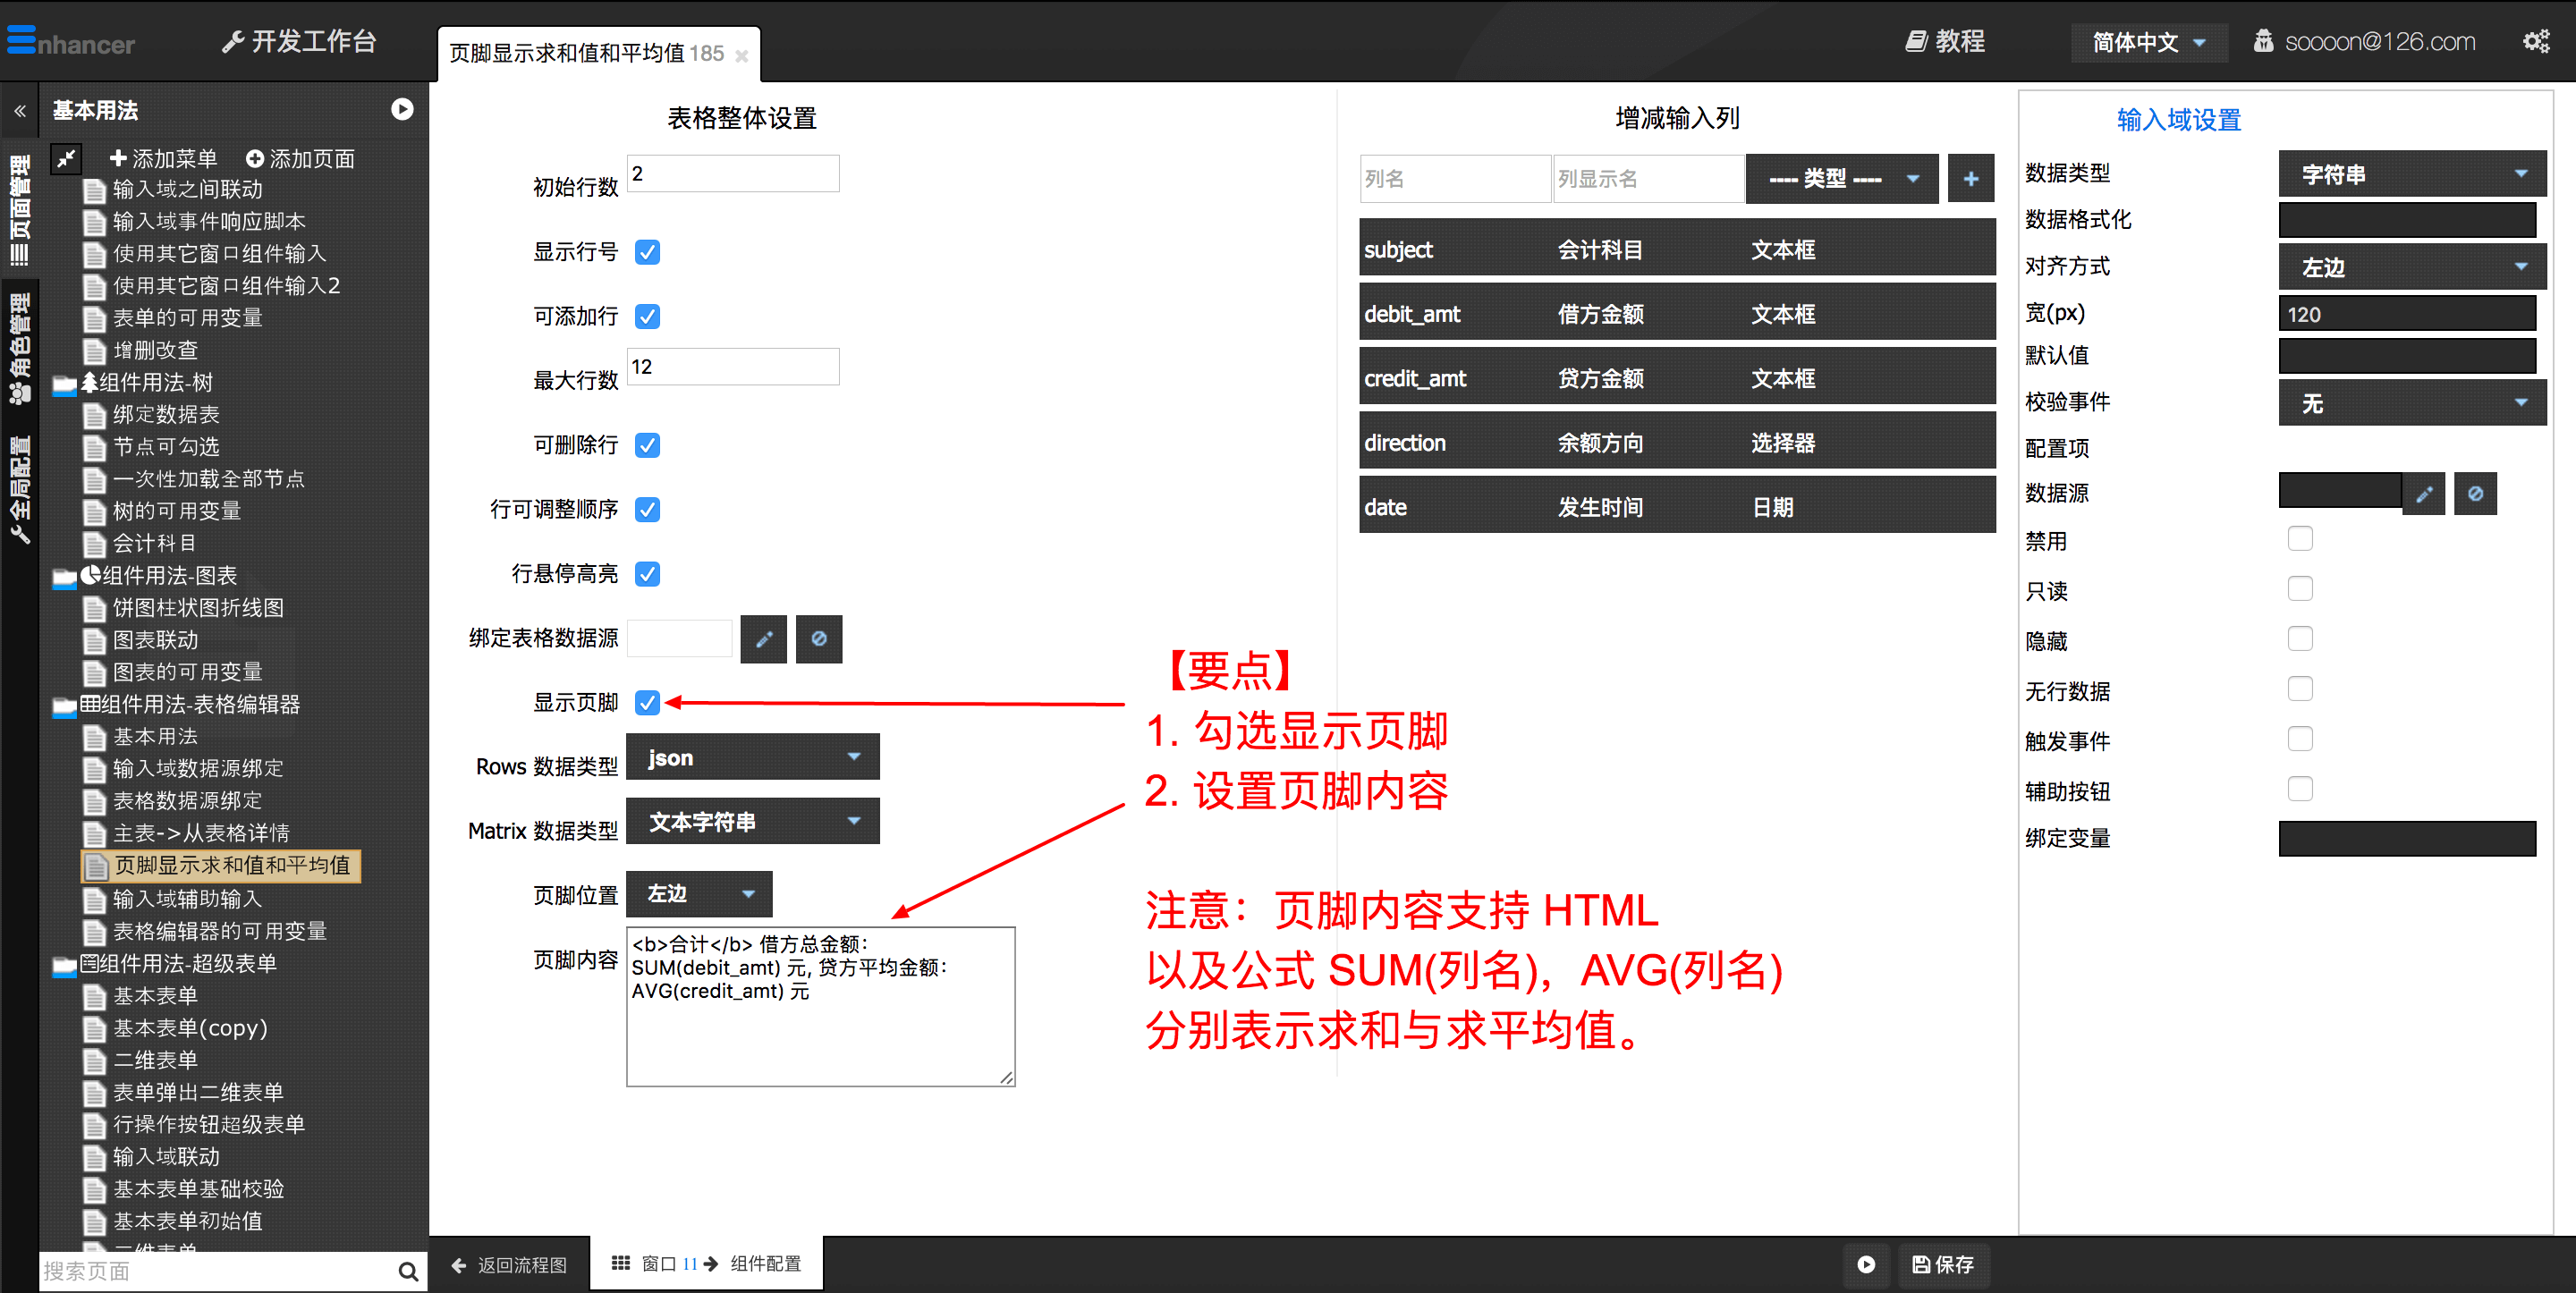Switch to the 组件配置 tab
This screenshot has width=2576, height=1293.
point(765,1264)
